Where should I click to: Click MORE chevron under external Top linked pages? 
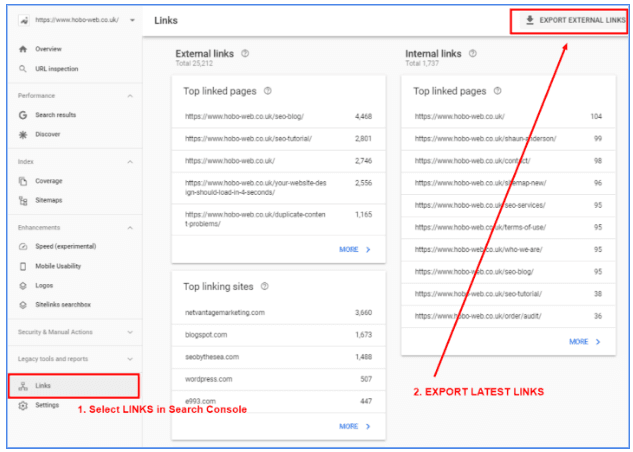pos(368,250)
